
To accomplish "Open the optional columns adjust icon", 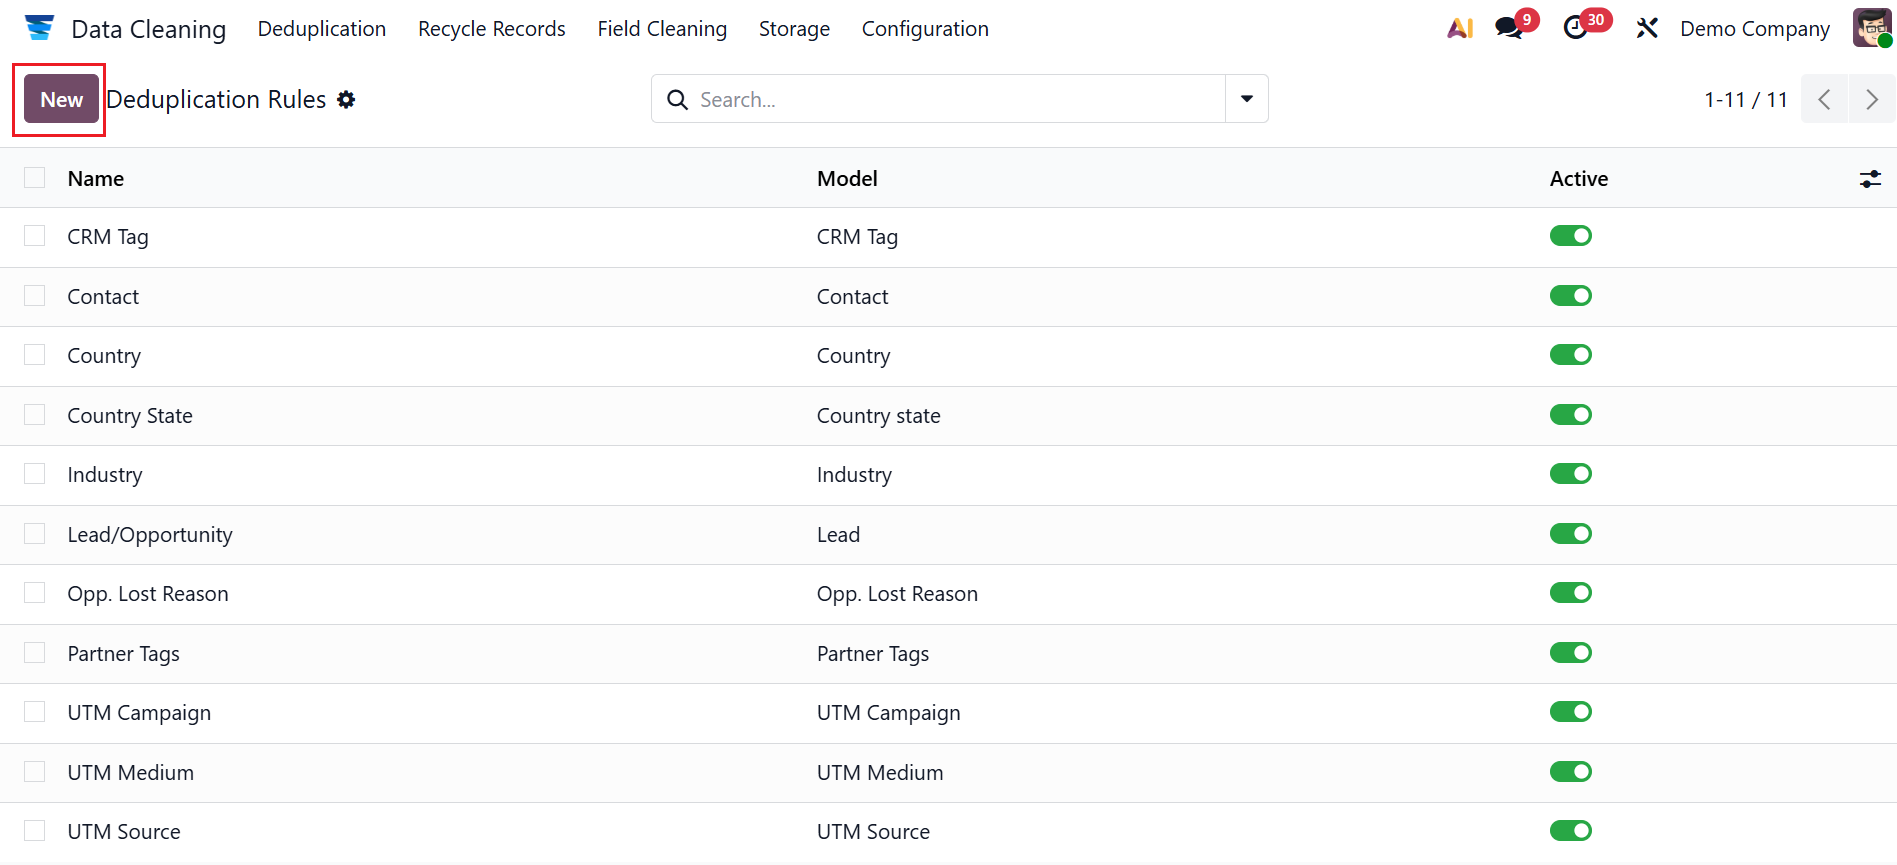I will point(1870,179).
